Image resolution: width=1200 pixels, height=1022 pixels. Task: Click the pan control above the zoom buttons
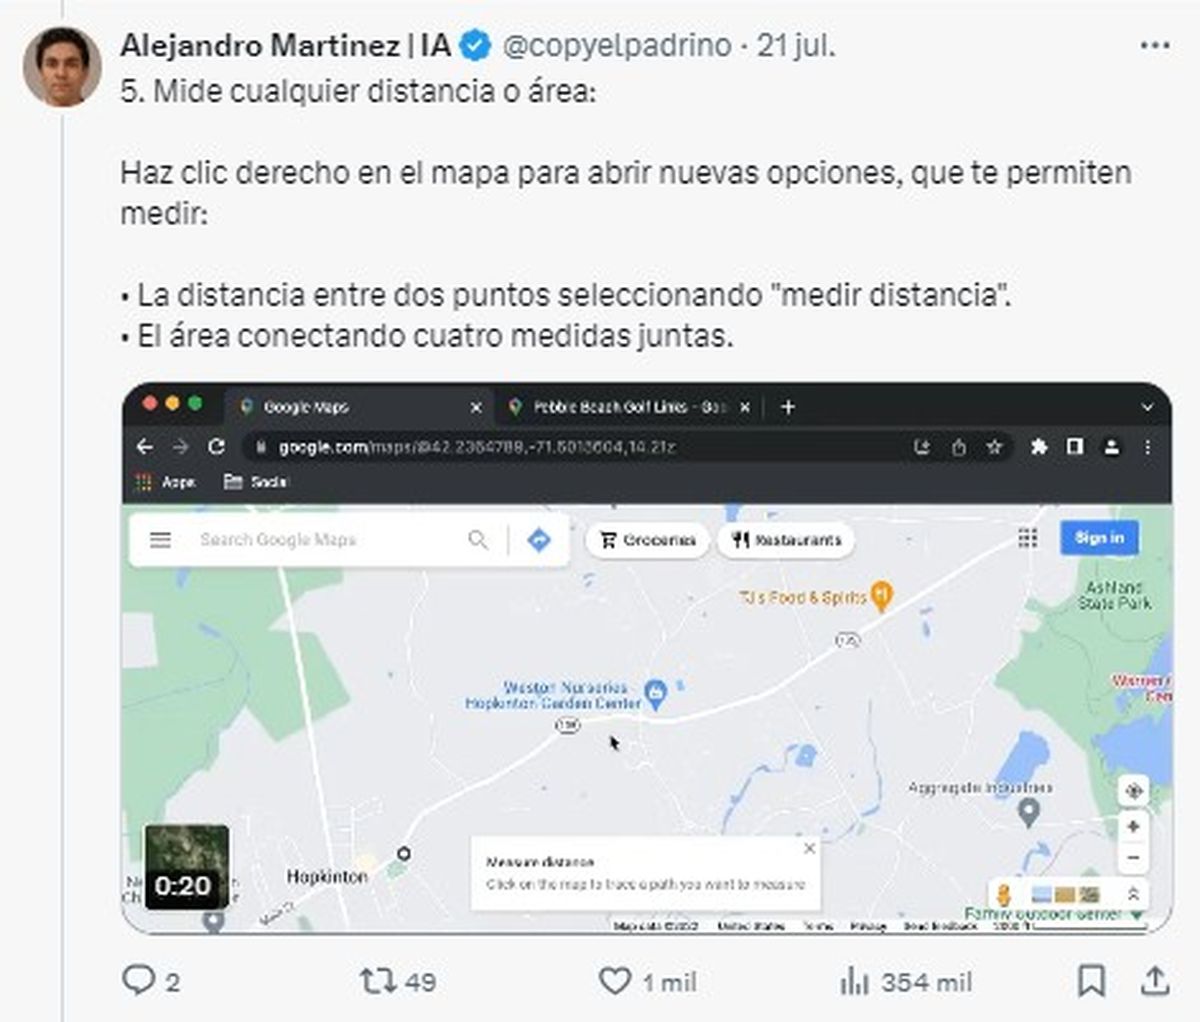point(1135,790)
